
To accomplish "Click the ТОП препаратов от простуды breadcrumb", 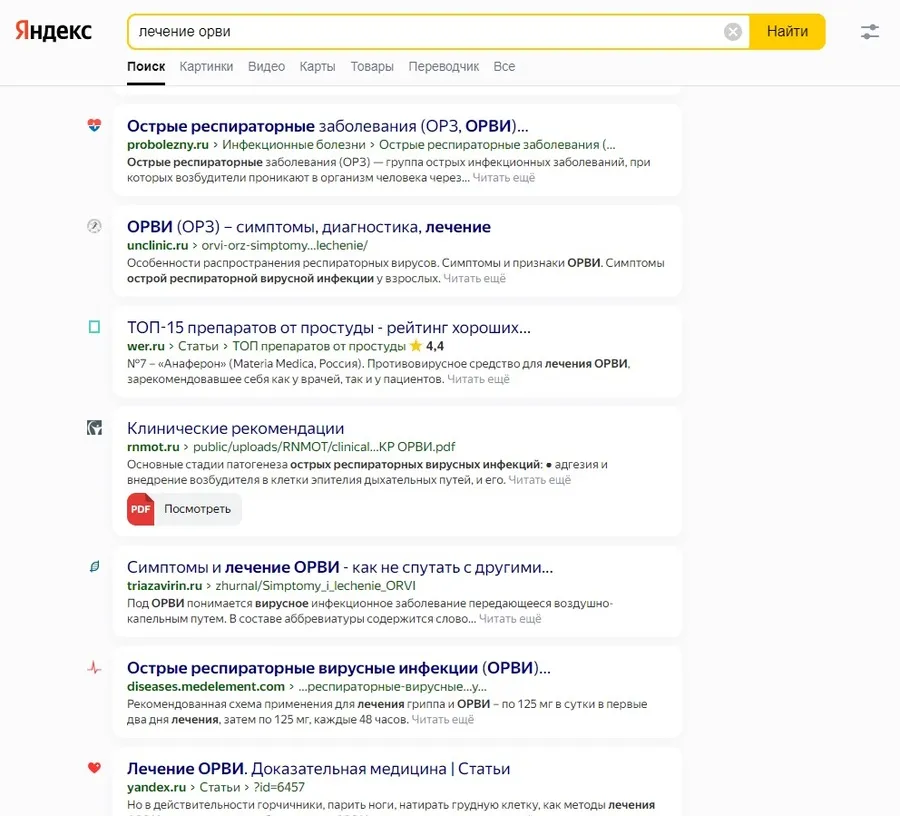I will click(x=319, y=346).
